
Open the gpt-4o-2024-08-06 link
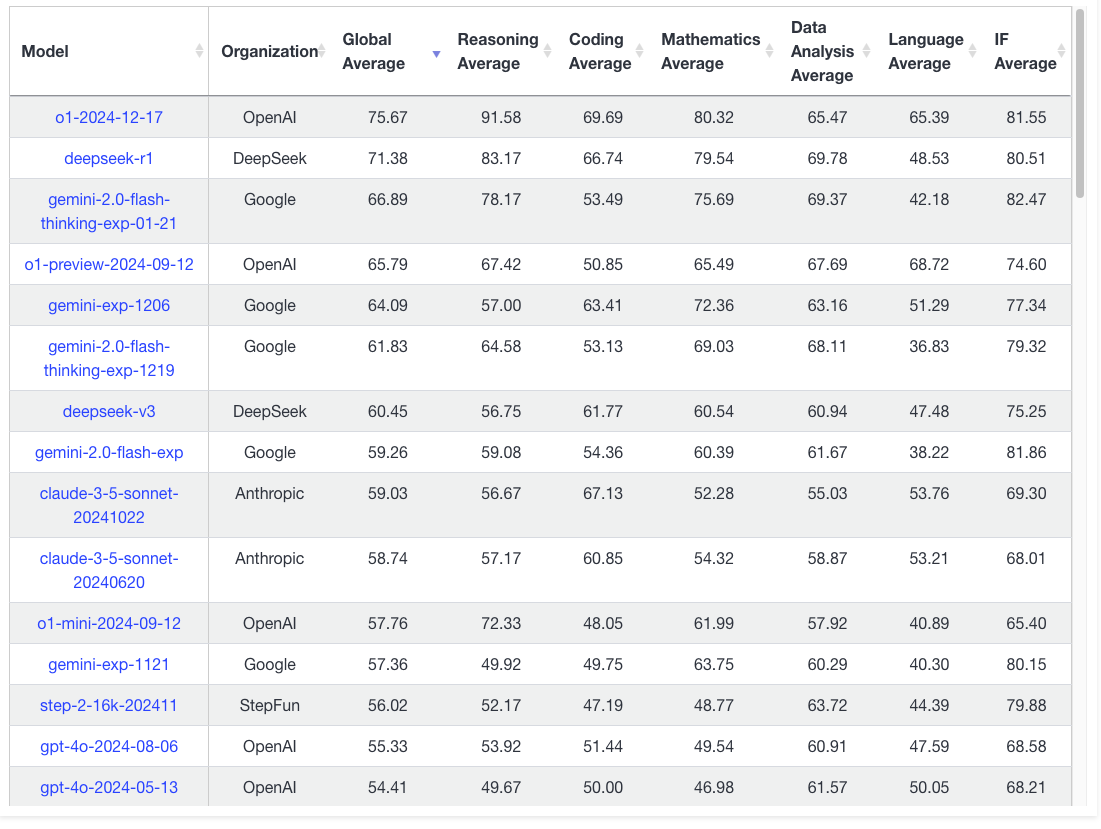pos(109,747)
